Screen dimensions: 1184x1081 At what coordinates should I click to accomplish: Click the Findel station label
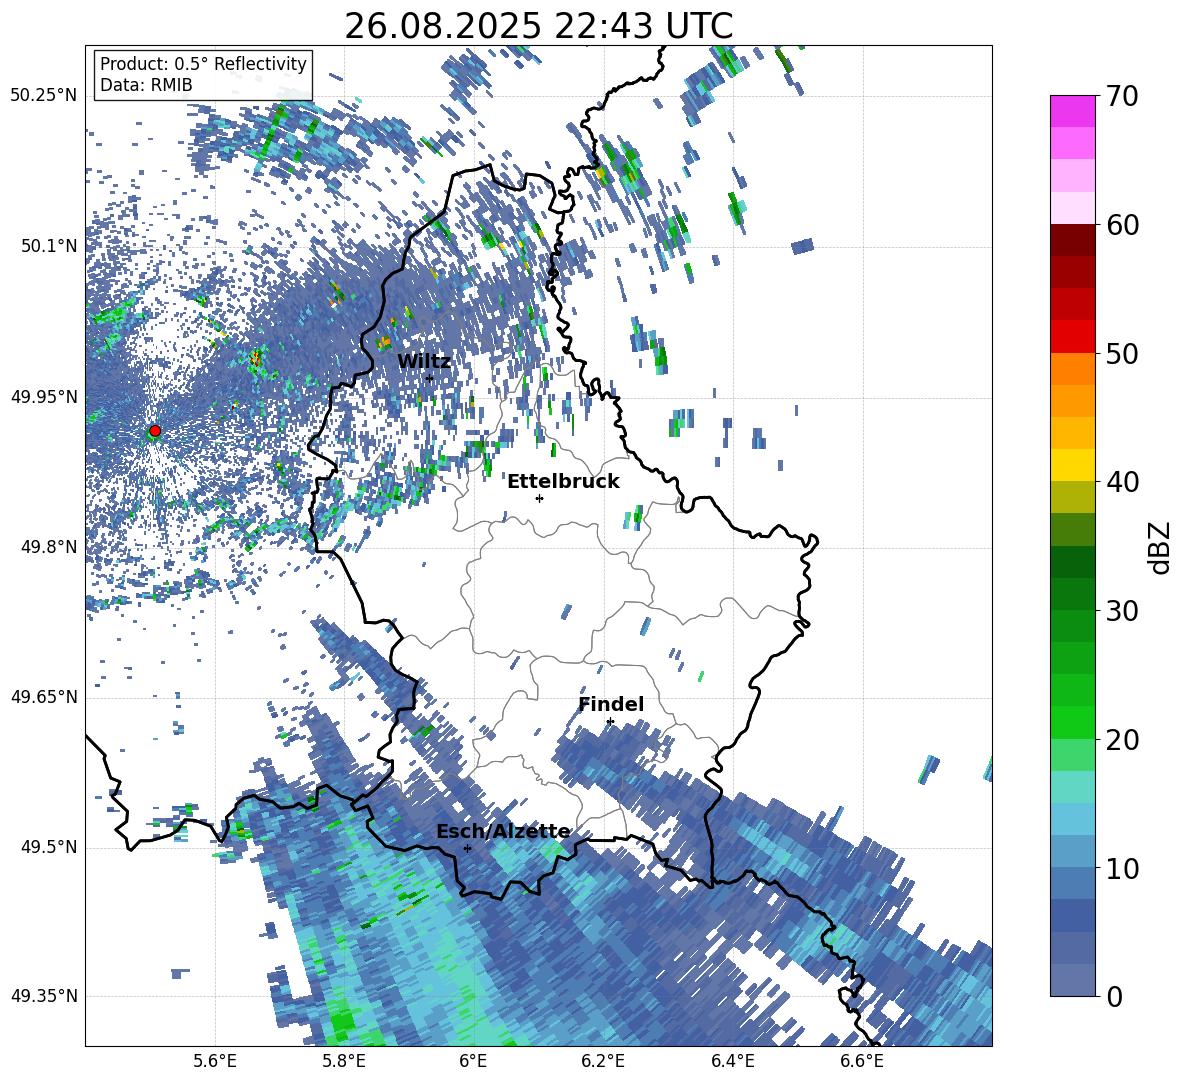tap(611, 704)
